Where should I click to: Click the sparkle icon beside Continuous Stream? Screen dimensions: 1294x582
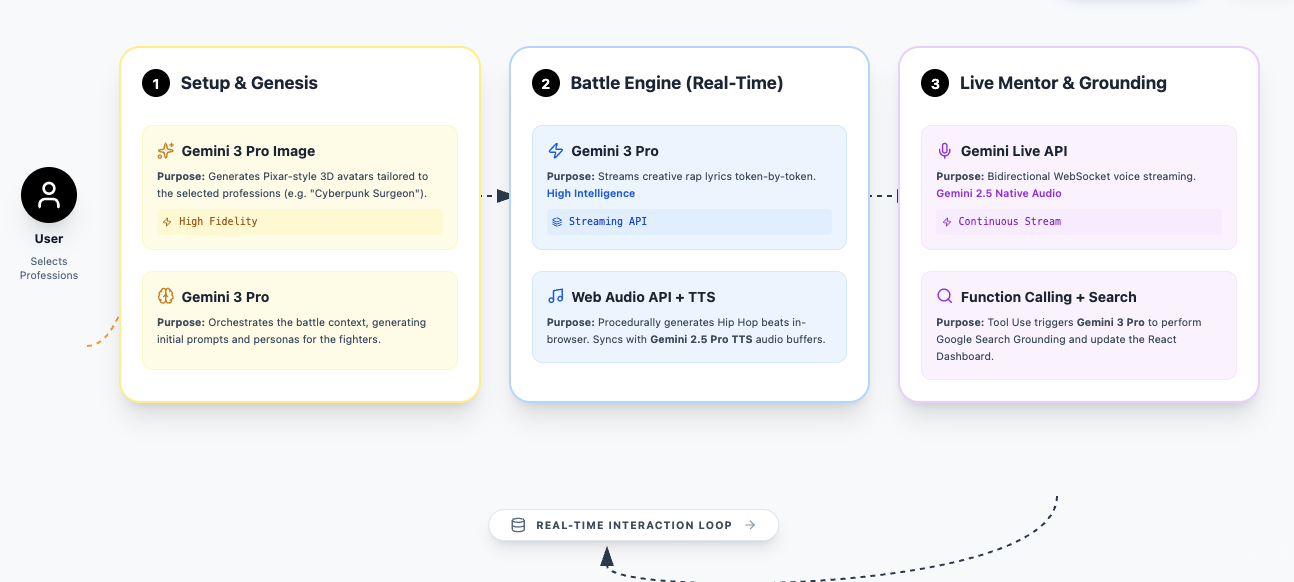coord(947,222)
